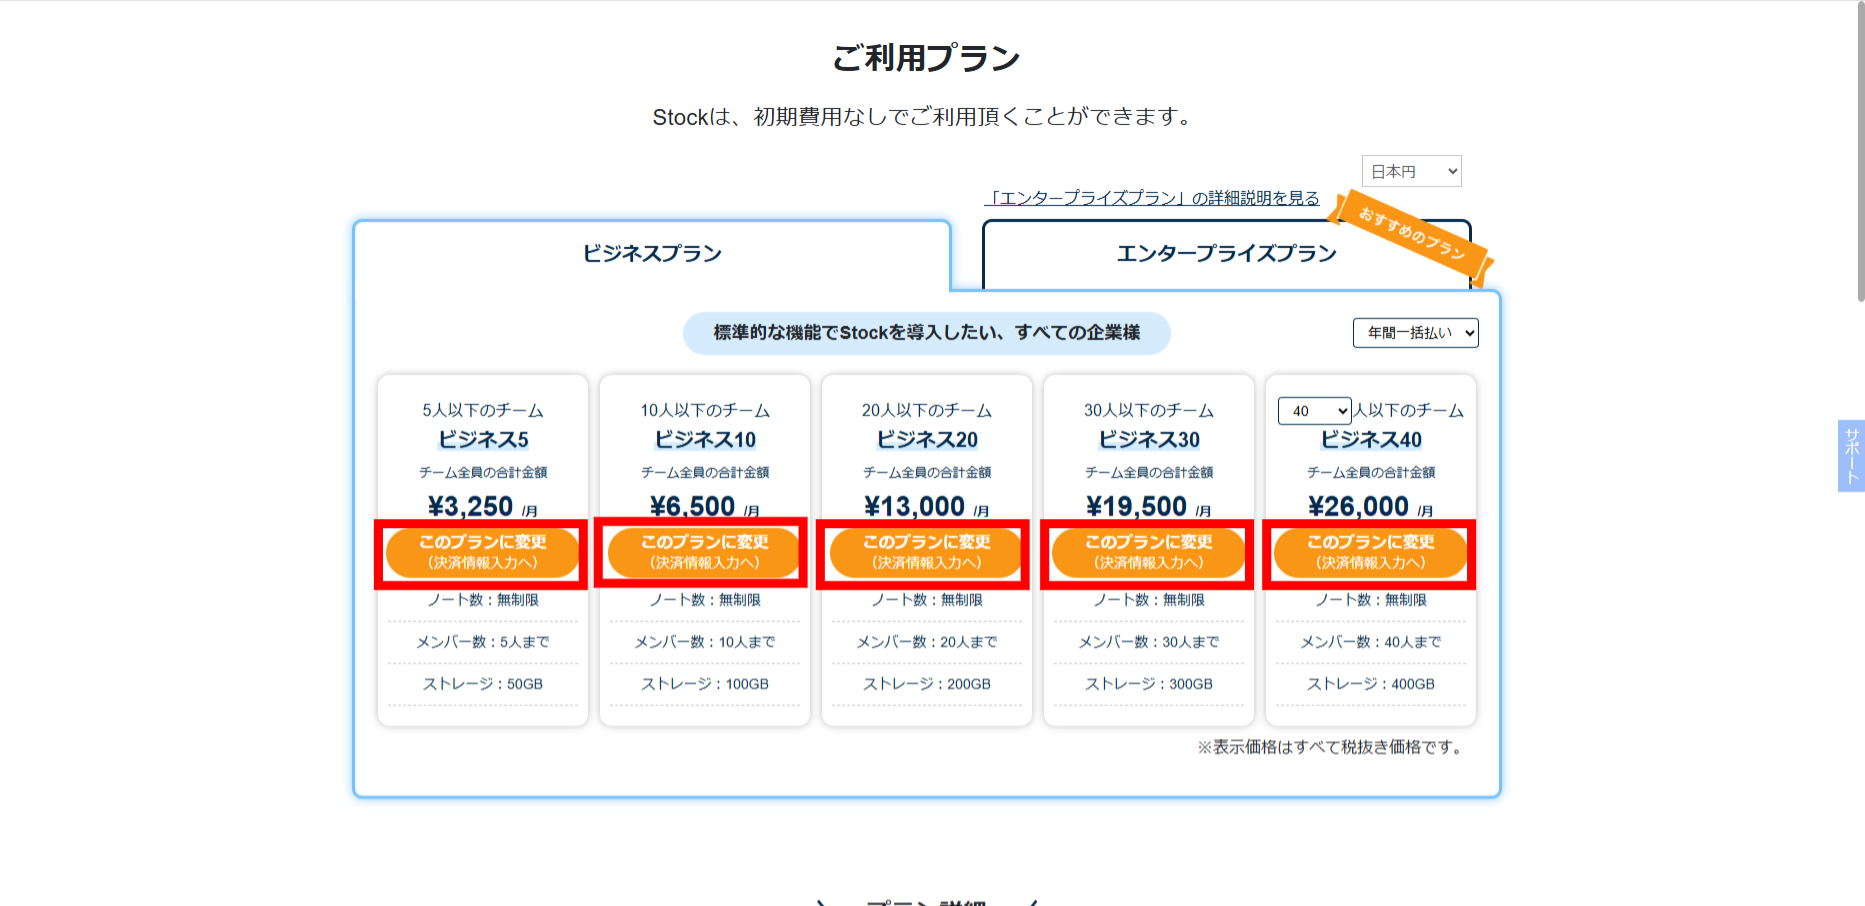Click the 20人以下のチーム label

(x=927, y=411)
